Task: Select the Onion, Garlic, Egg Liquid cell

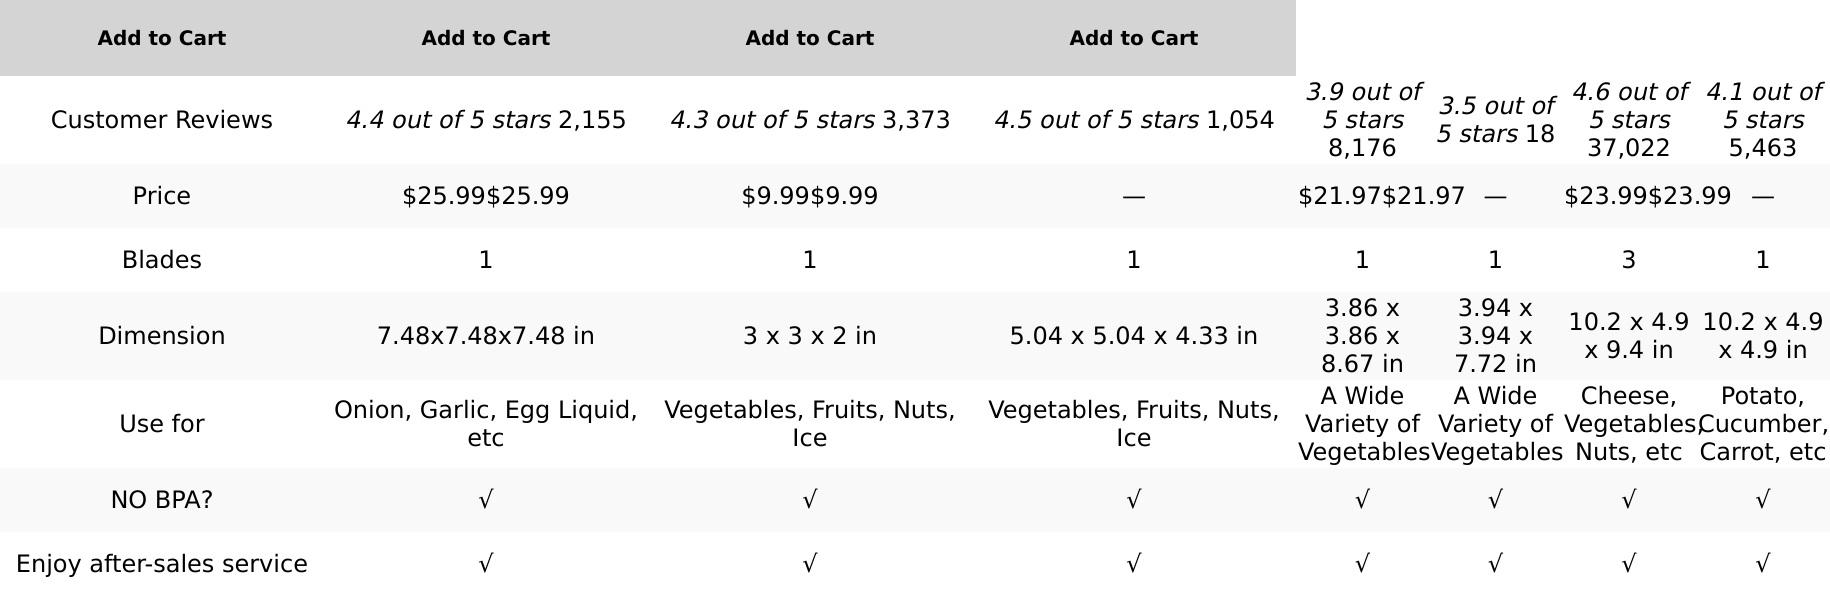Action: [485, 424]
